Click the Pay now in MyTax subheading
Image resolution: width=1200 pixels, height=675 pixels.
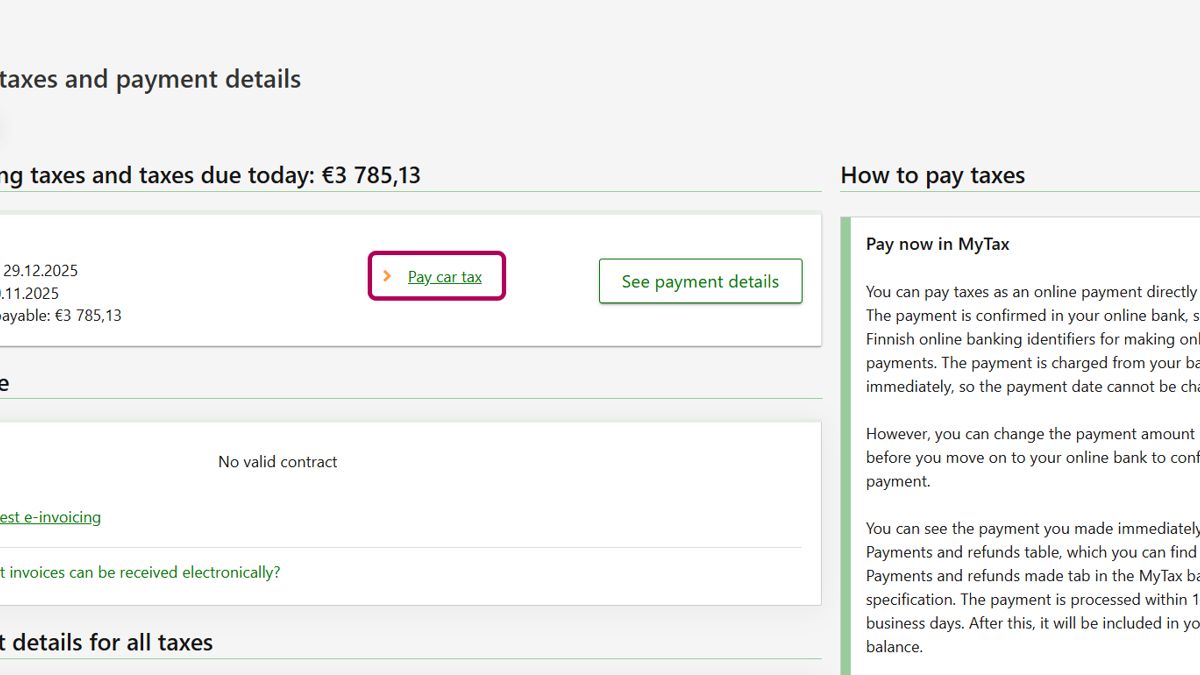937,244
